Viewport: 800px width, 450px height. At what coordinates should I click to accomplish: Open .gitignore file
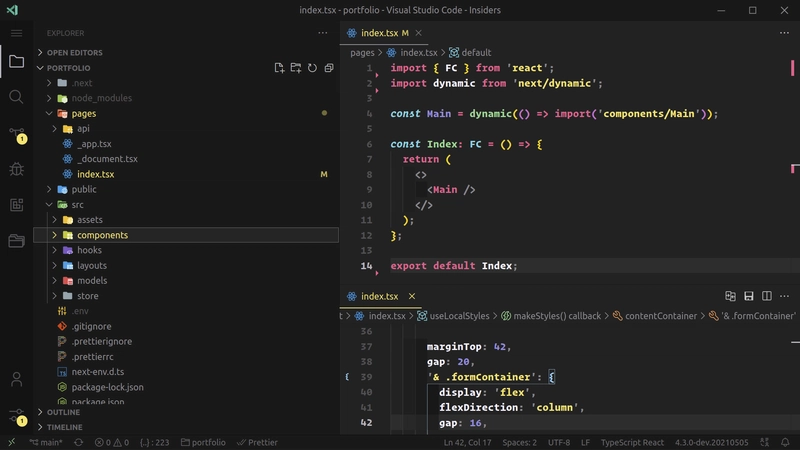pyautogui.click(x=91, y=326)
